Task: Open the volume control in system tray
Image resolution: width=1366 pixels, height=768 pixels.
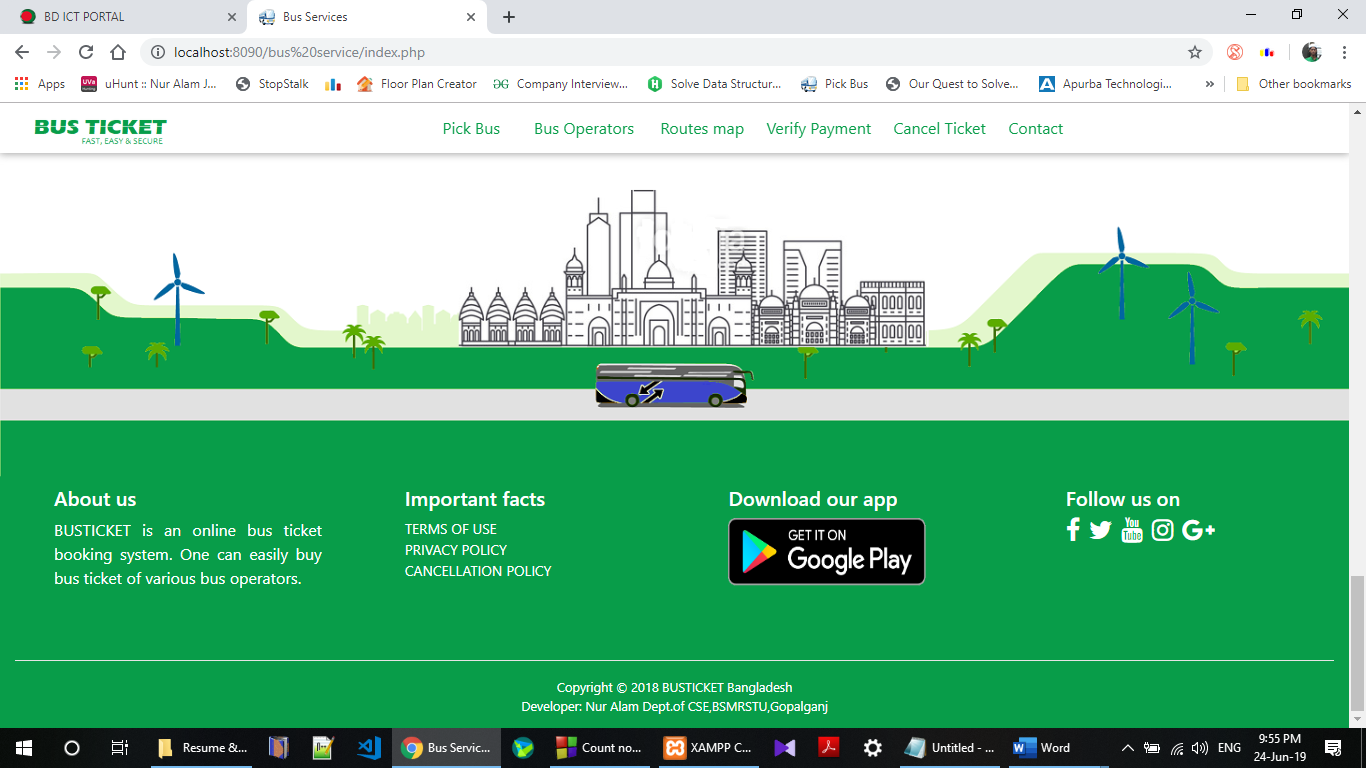Action: [1199, 747]
